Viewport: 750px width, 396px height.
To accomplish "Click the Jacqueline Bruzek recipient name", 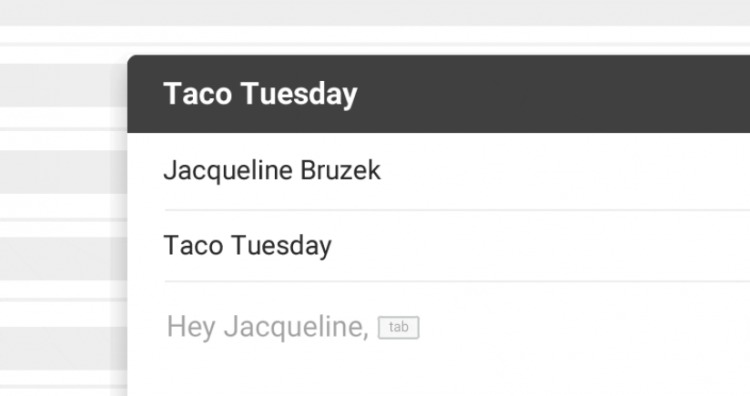I will tap(272, 171).
